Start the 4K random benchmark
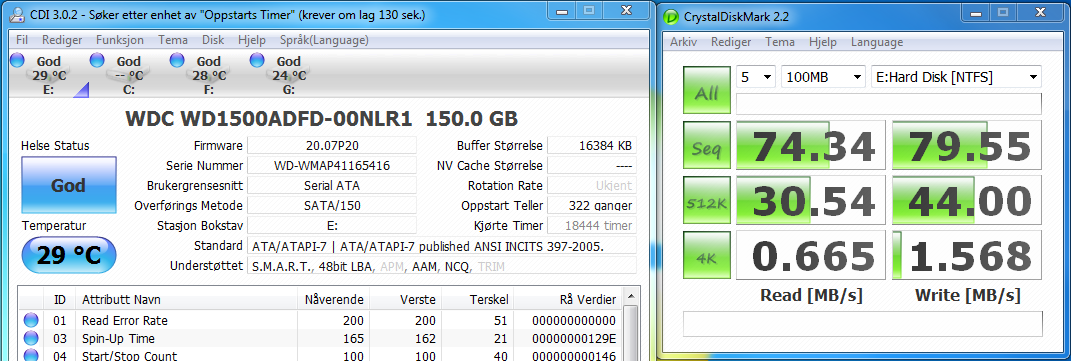Image resolution: width=1071 pixels, height=361 pixels. [x=706, y=256]
